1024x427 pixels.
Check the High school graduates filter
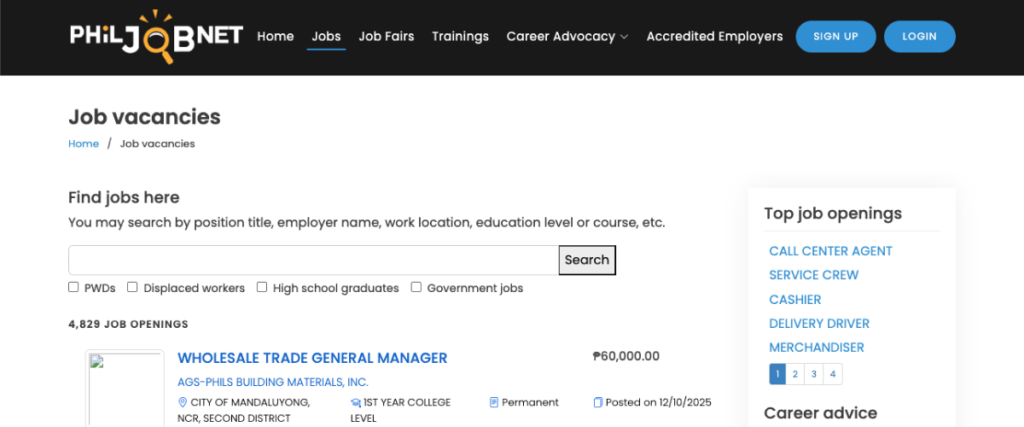262,287
